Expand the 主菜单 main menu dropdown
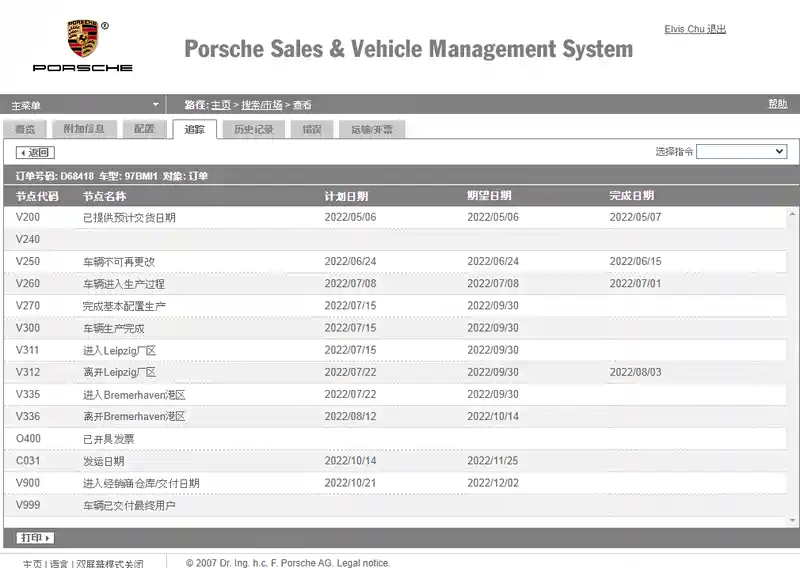800x568 pixels. pos(155,104)
